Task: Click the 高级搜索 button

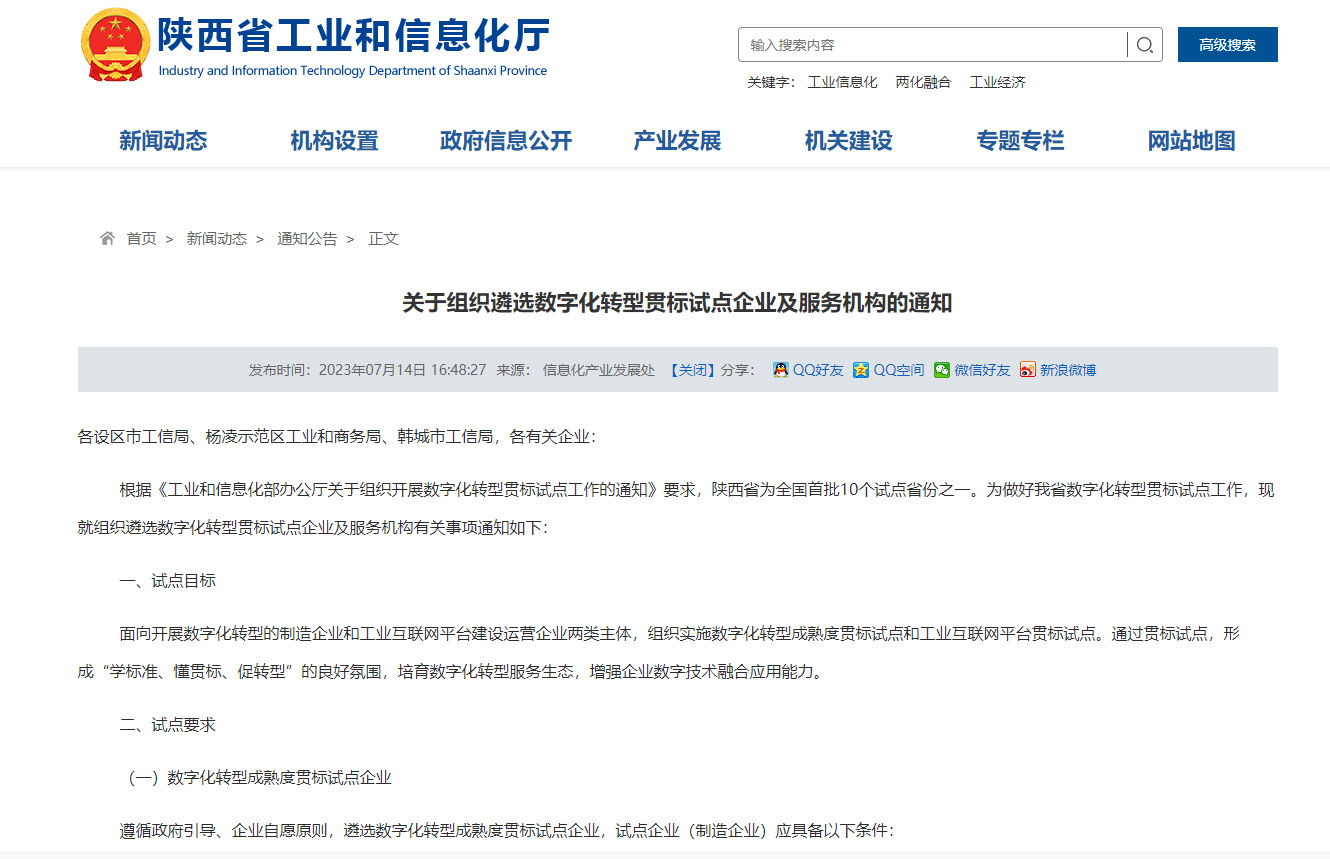Action: pos(1228,45)
